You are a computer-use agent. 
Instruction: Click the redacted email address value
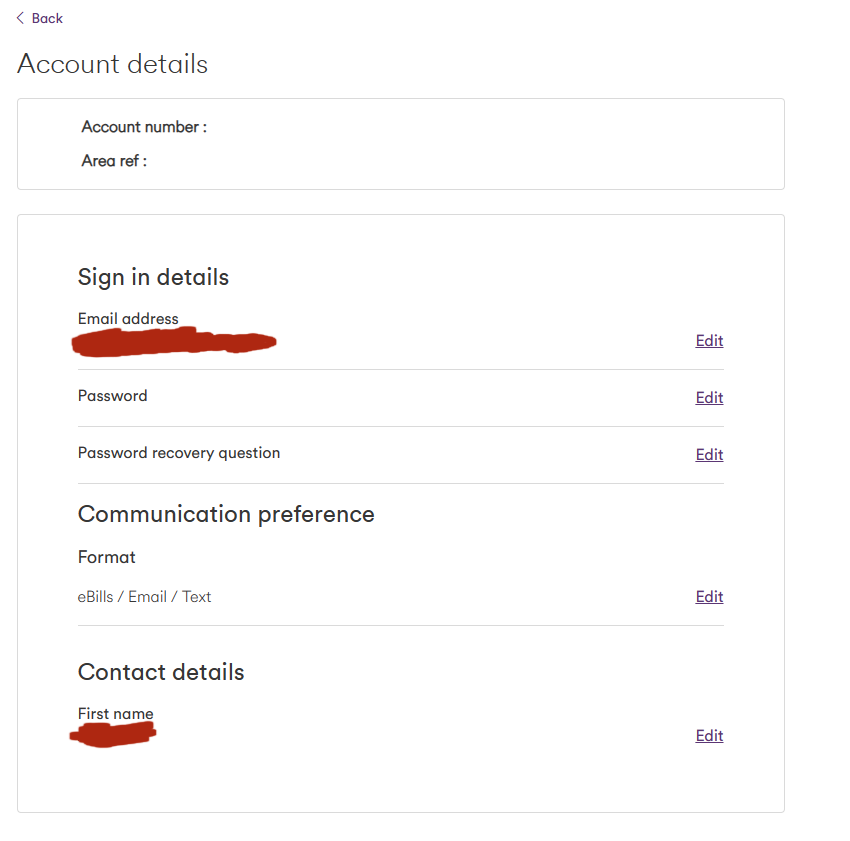click(x=172, y=343)
